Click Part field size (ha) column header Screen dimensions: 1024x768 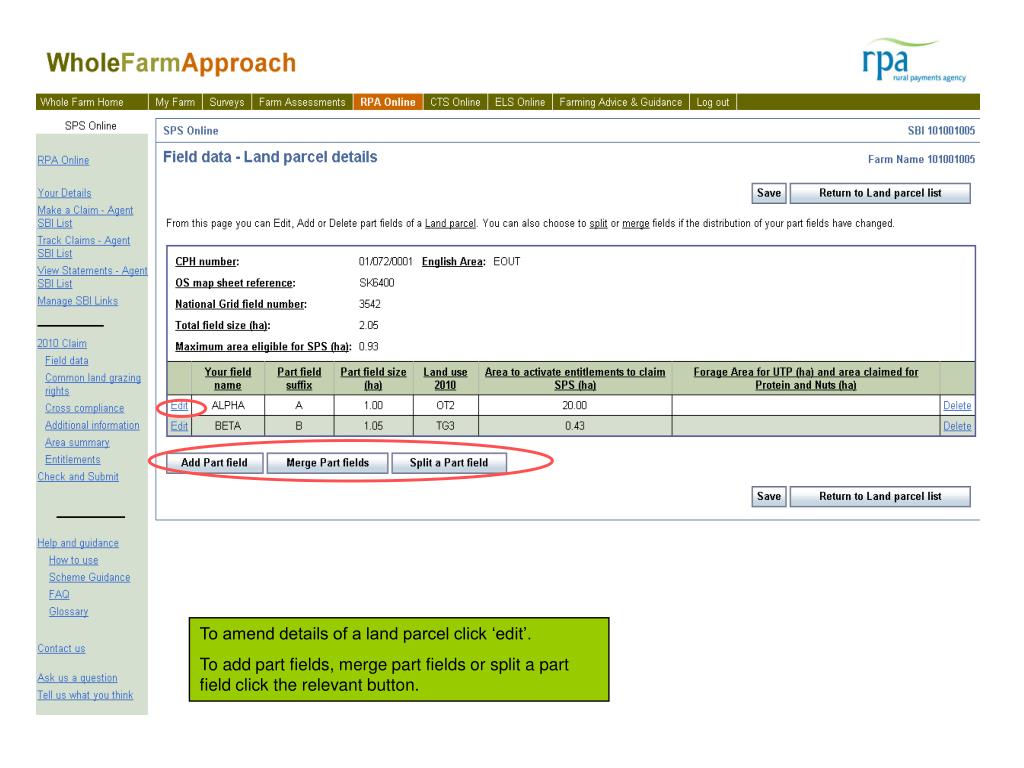pyautogui.click(x=373, y=378)
